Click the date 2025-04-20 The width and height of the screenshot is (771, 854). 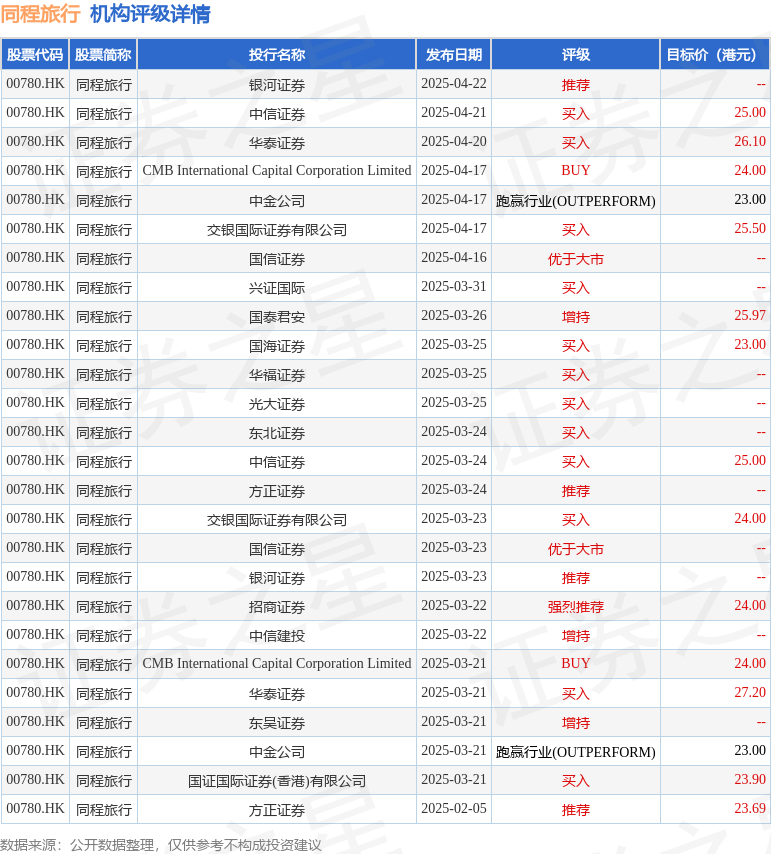click(x=454, y=142)
